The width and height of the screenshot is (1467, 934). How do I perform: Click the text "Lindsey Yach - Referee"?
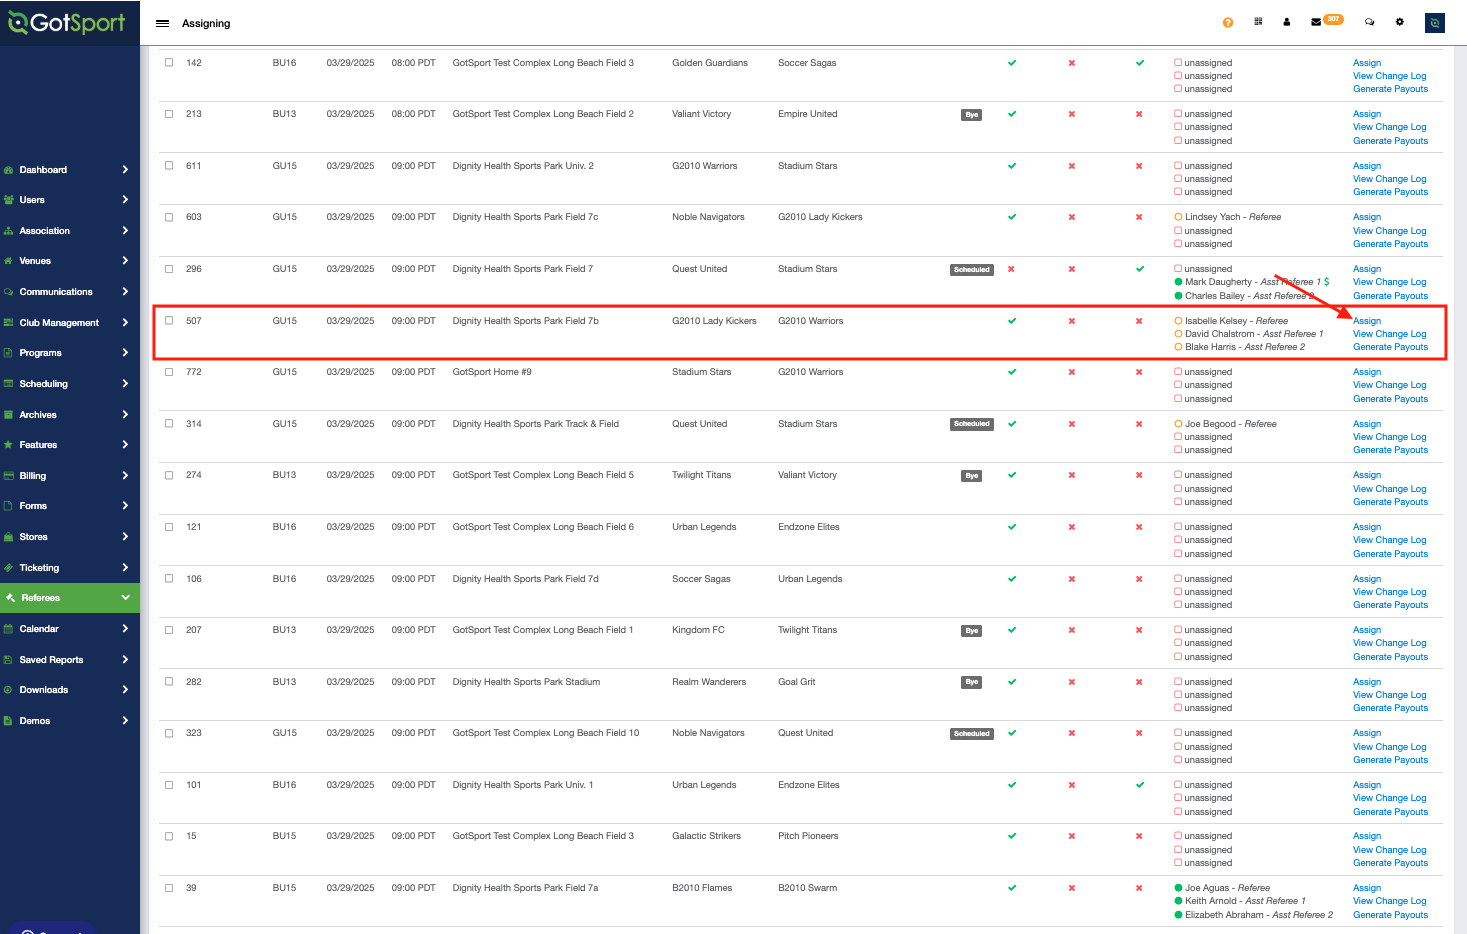pos(1233,217)
